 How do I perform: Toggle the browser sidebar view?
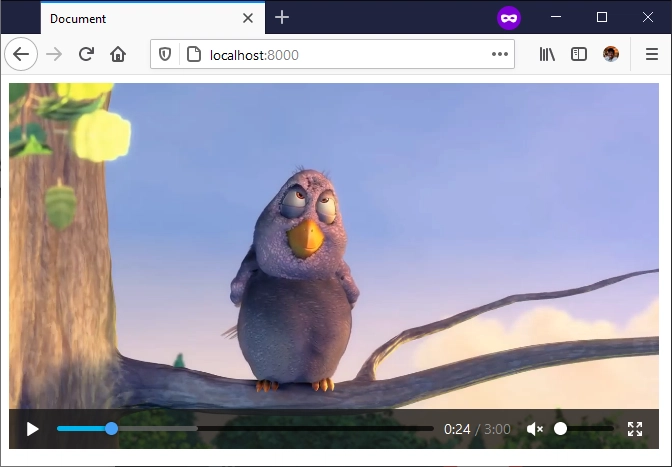click(579, 54)
